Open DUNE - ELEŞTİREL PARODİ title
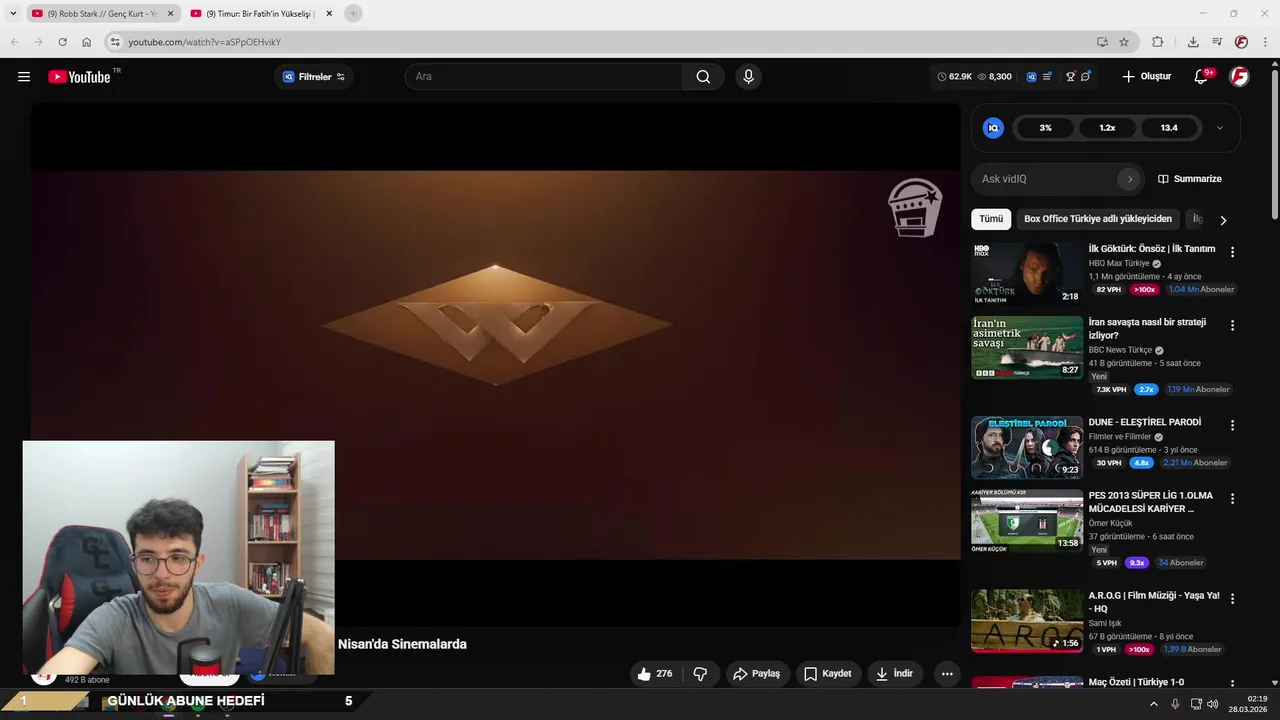 tap(1145, 422)
